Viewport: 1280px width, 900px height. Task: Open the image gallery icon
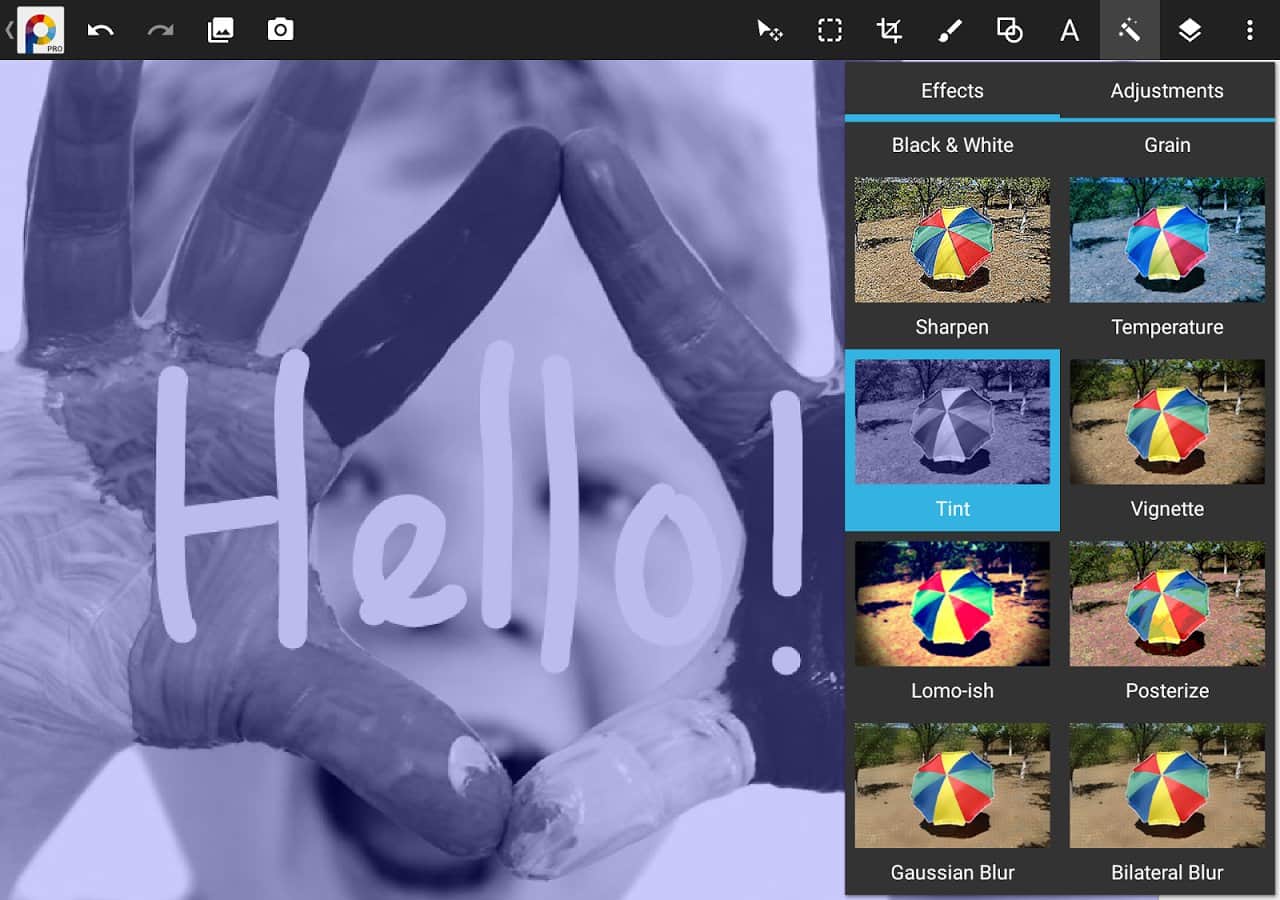[x=220, y=30]
